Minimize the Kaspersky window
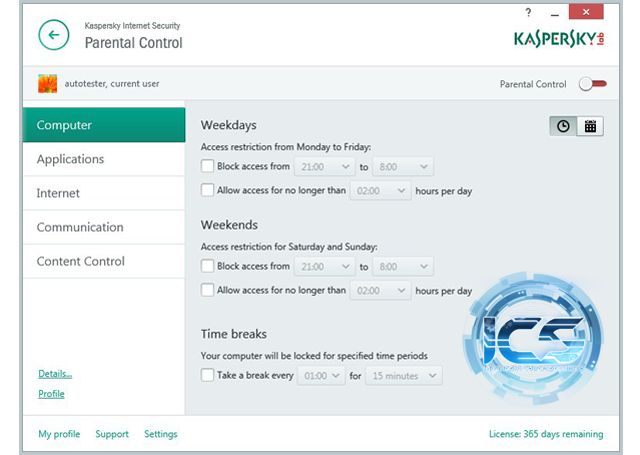Viewport: 640px width, 455px height. (554, 14)
